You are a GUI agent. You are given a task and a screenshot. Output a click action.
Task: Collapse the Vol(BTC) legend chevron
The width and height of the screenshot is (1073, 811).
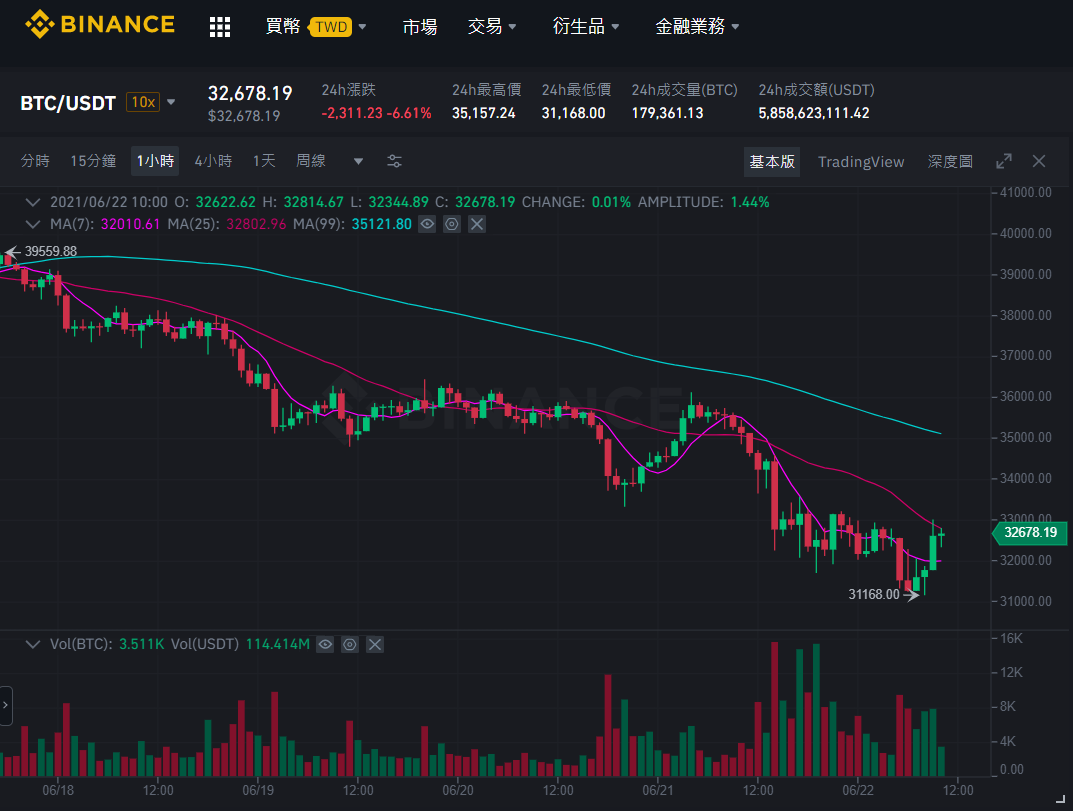(32, 644)
